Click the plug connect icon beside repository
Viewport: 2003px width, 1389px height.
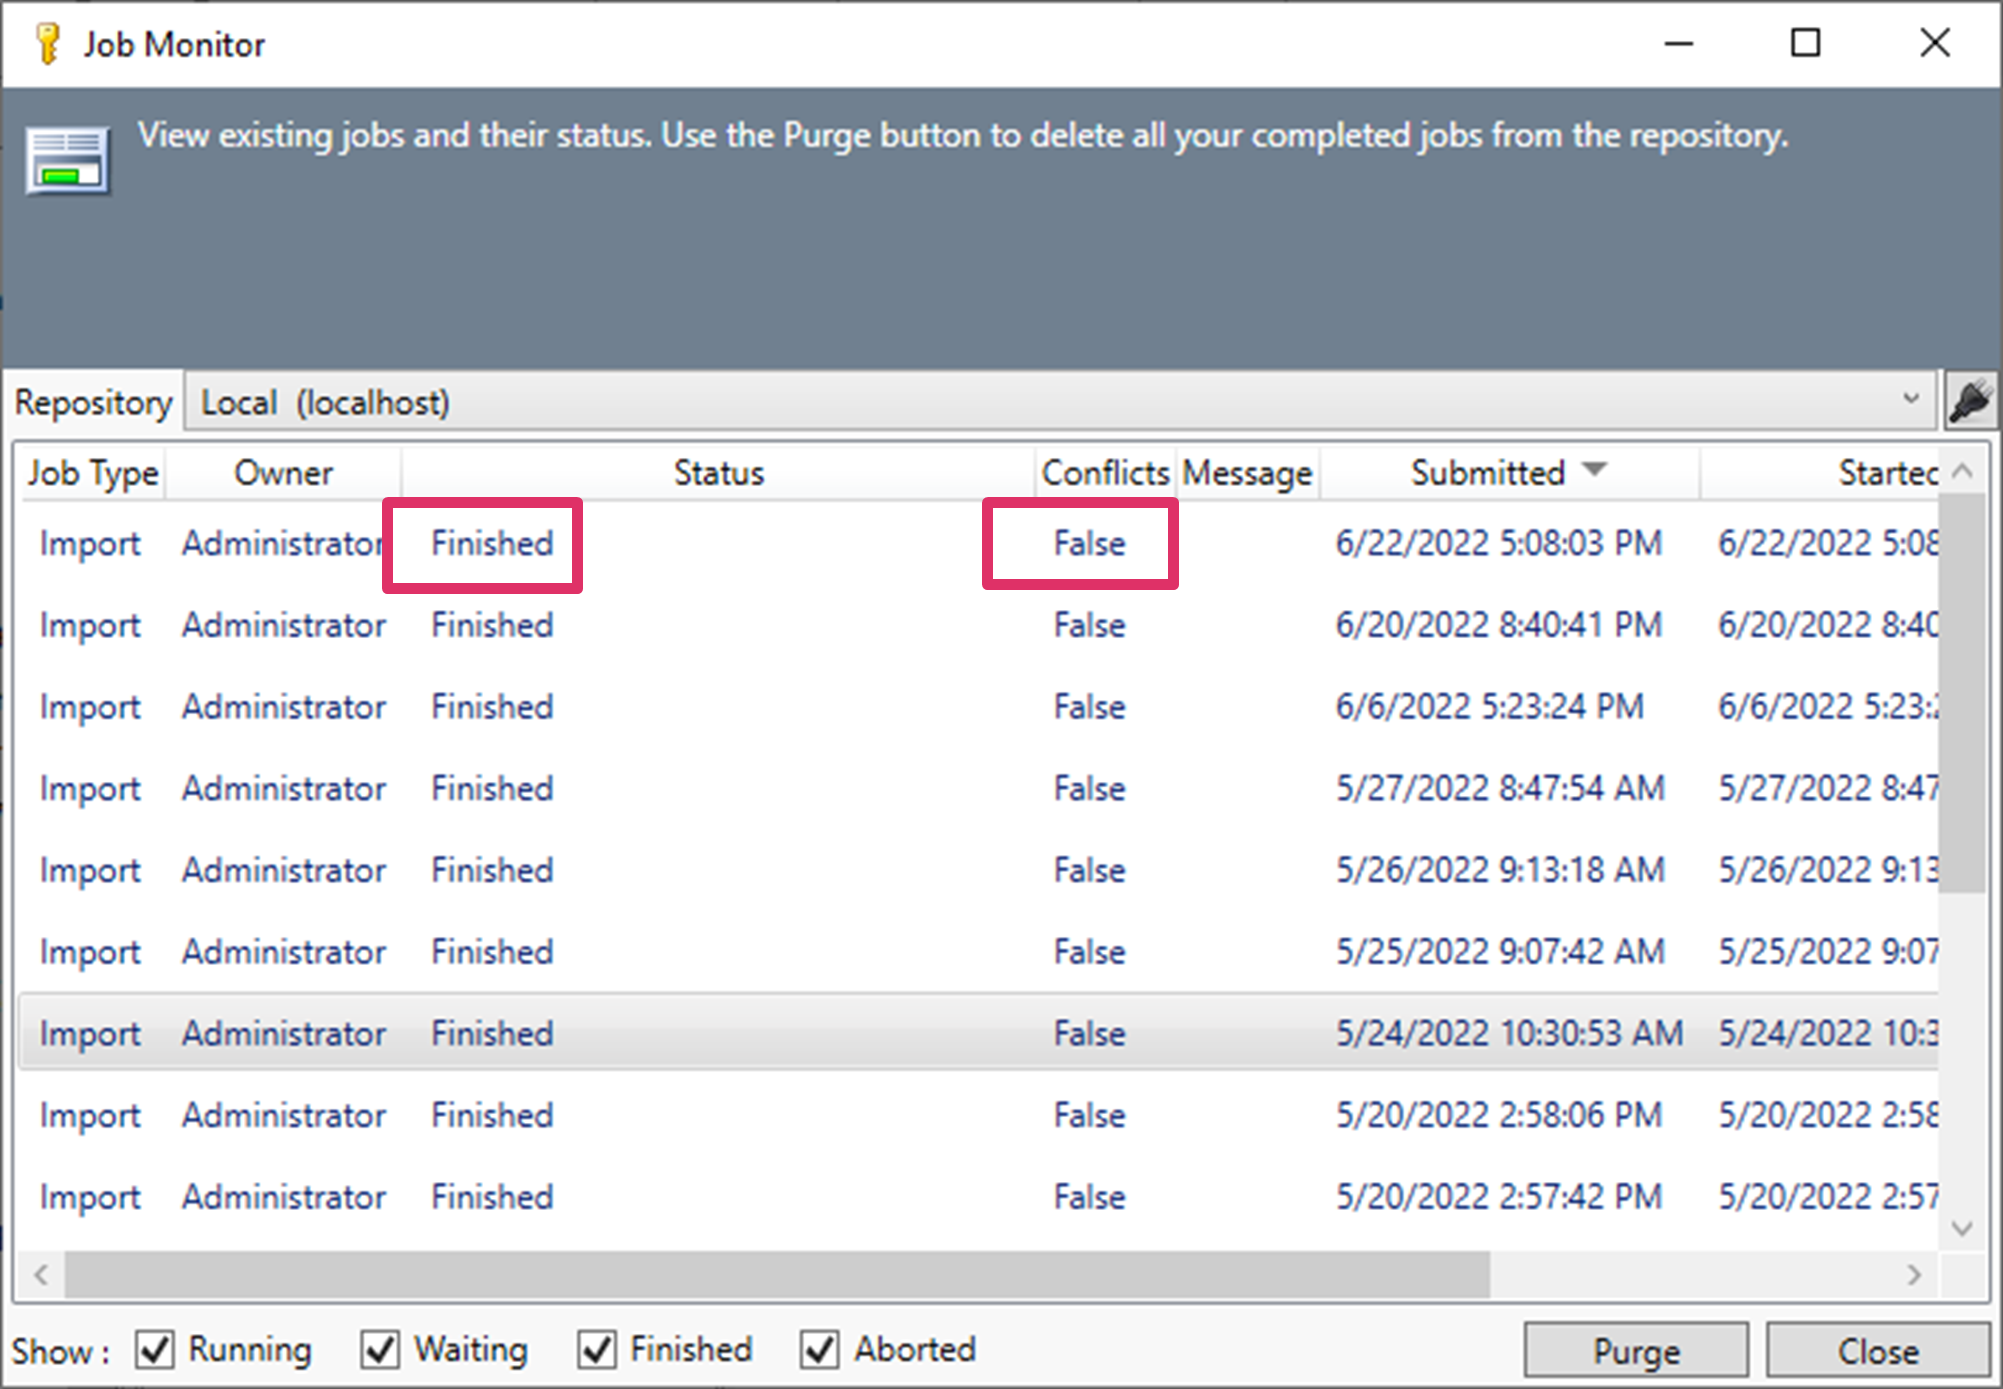1971,402
